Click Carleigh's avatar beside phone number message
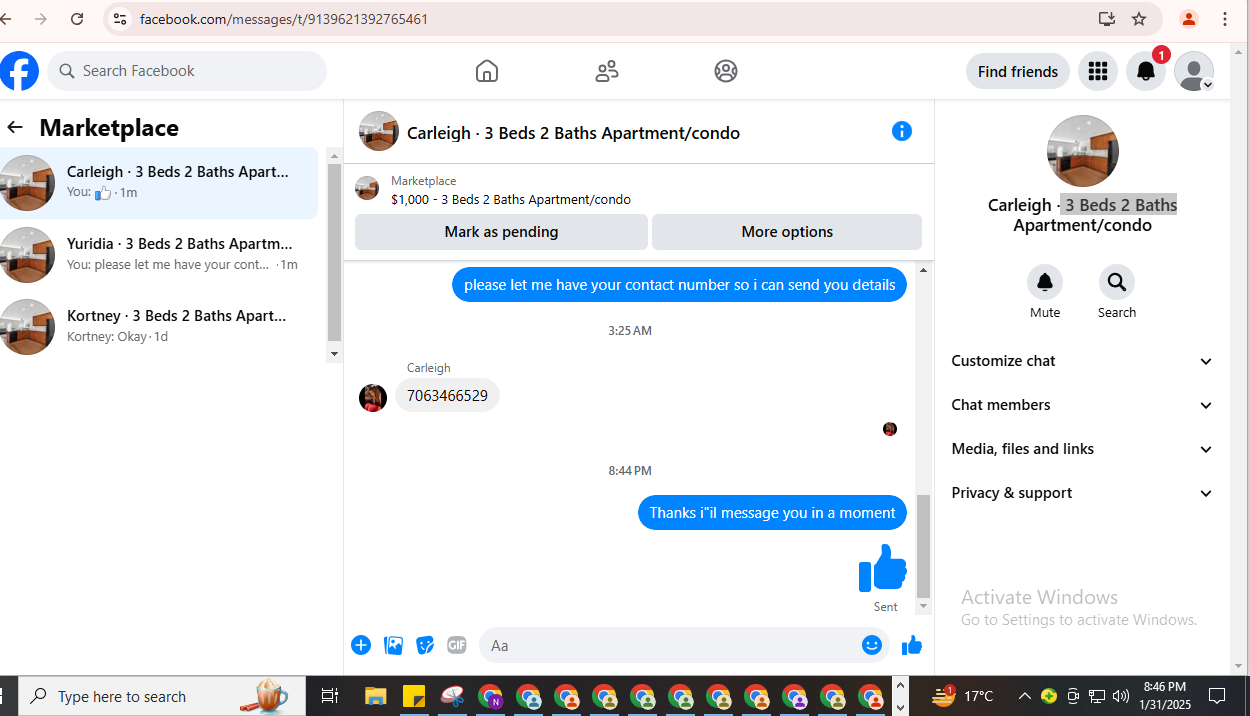1250x716 pixels. (373, 397)
